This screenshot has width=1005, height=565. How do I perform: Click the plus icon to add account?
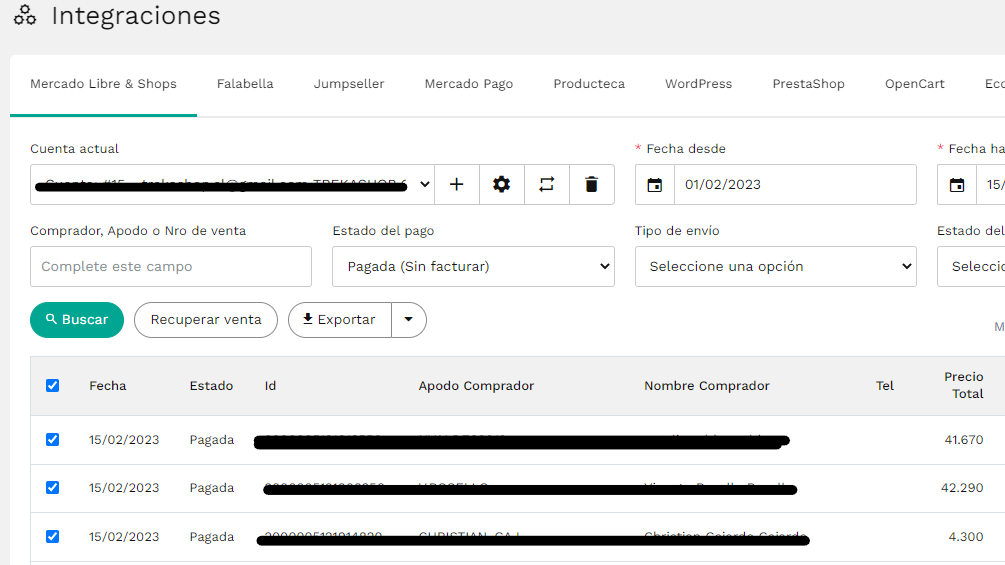(x=456, y=184)
